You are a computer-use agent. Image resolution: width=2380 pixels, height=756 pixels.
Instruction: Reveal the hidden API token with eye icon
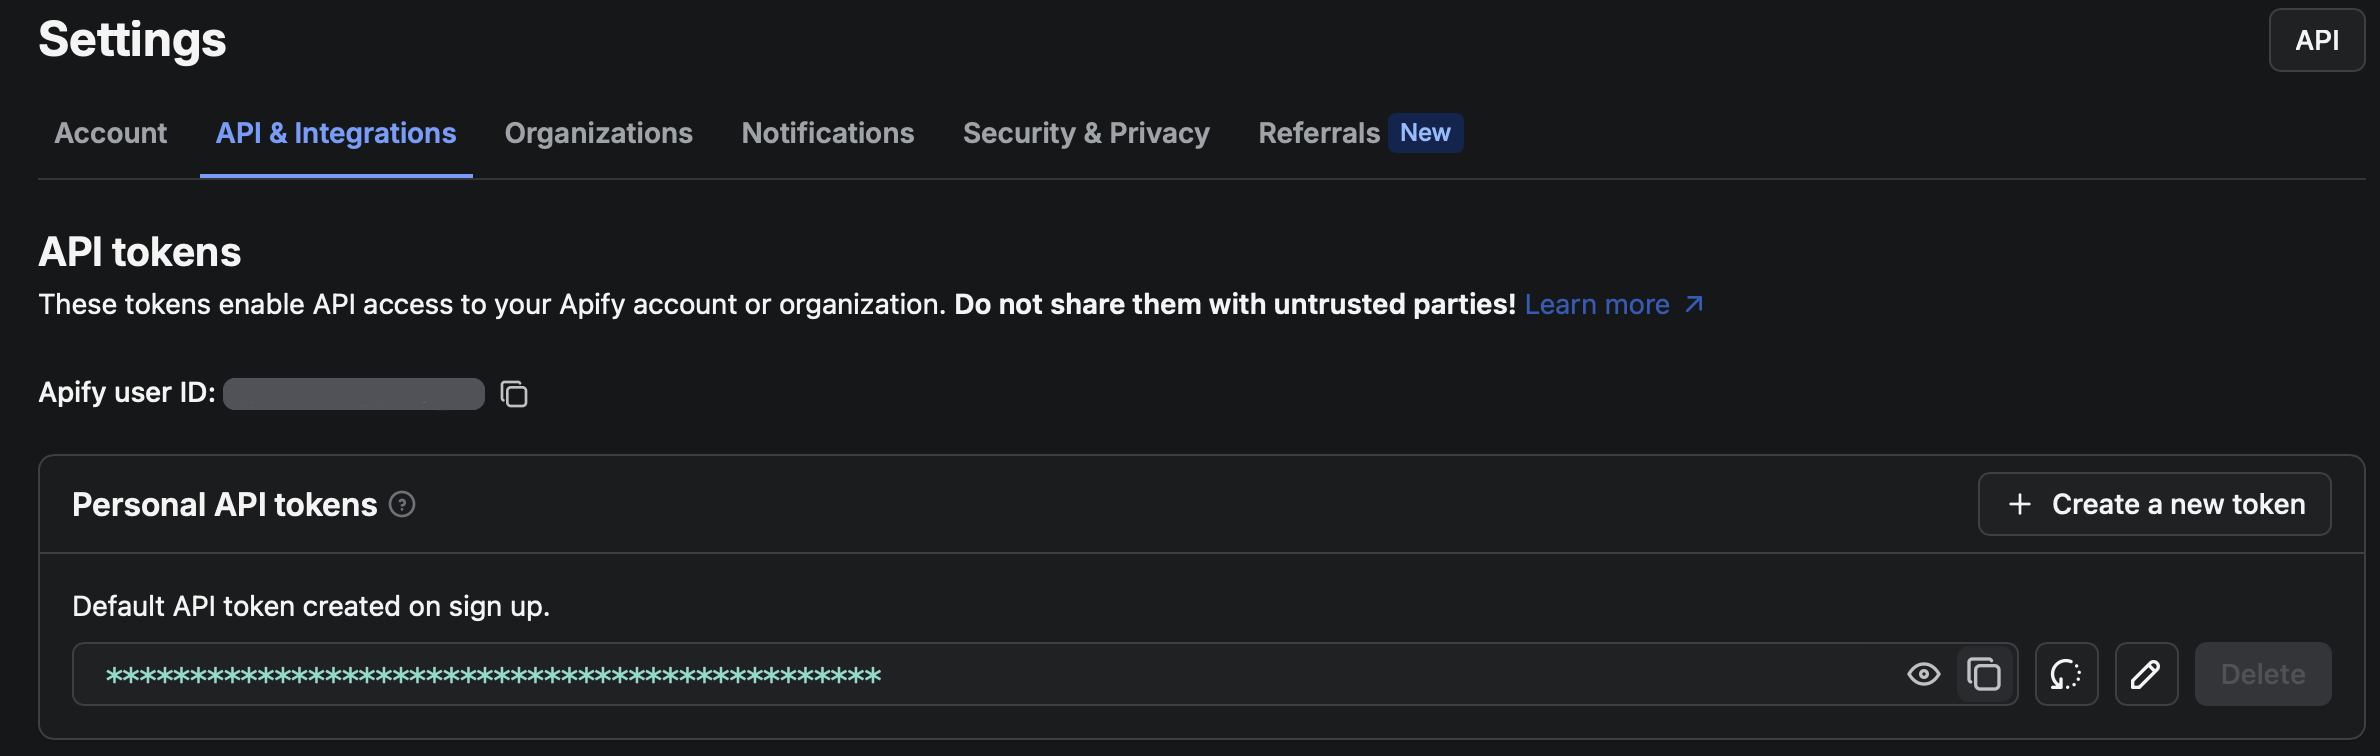(x=1923, y=675)
